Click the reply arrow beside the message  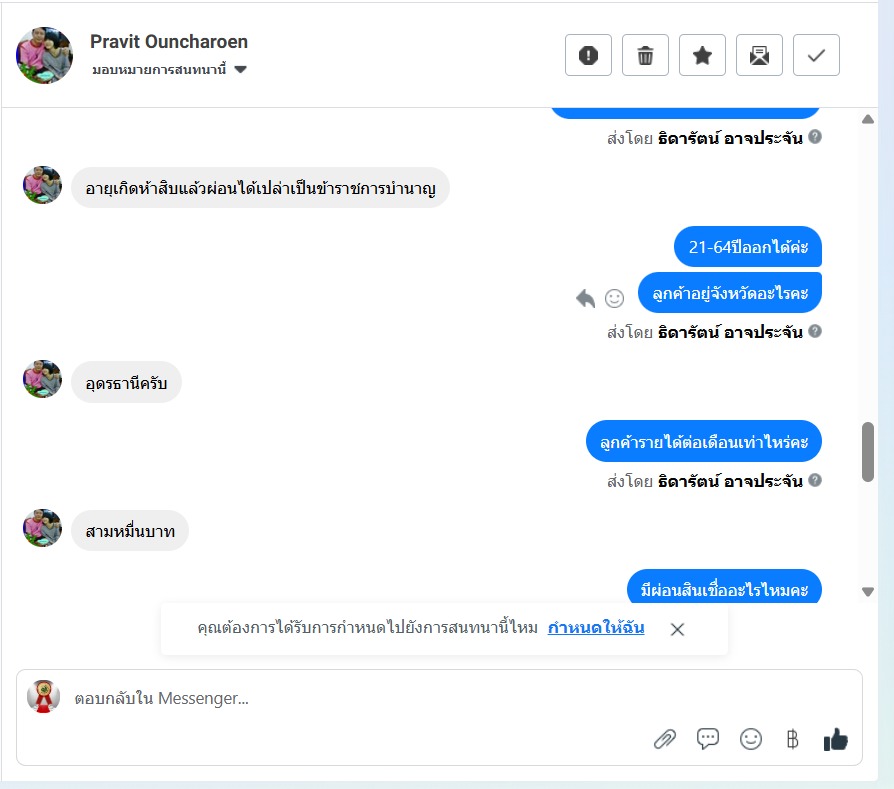tap(586, 298)
